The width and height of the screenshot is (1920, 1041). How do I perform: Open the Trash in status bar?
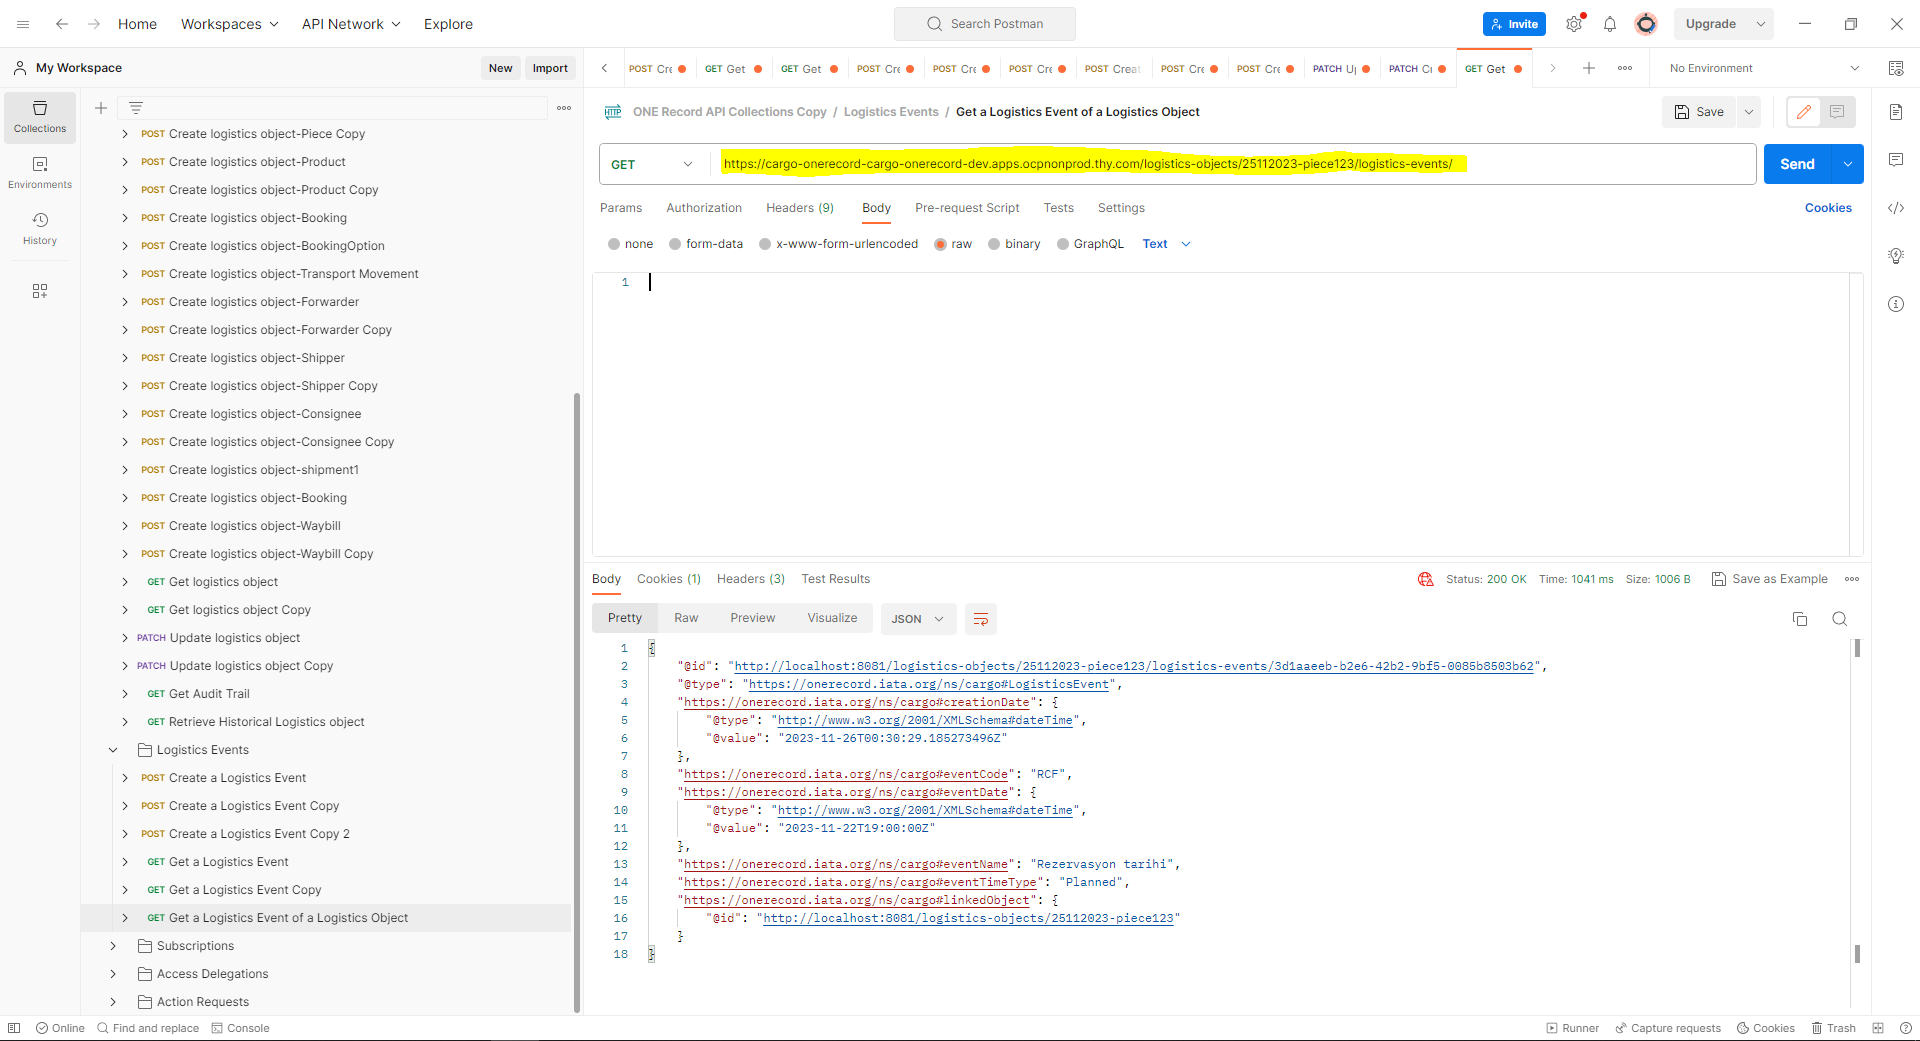pos(1834,1028)
